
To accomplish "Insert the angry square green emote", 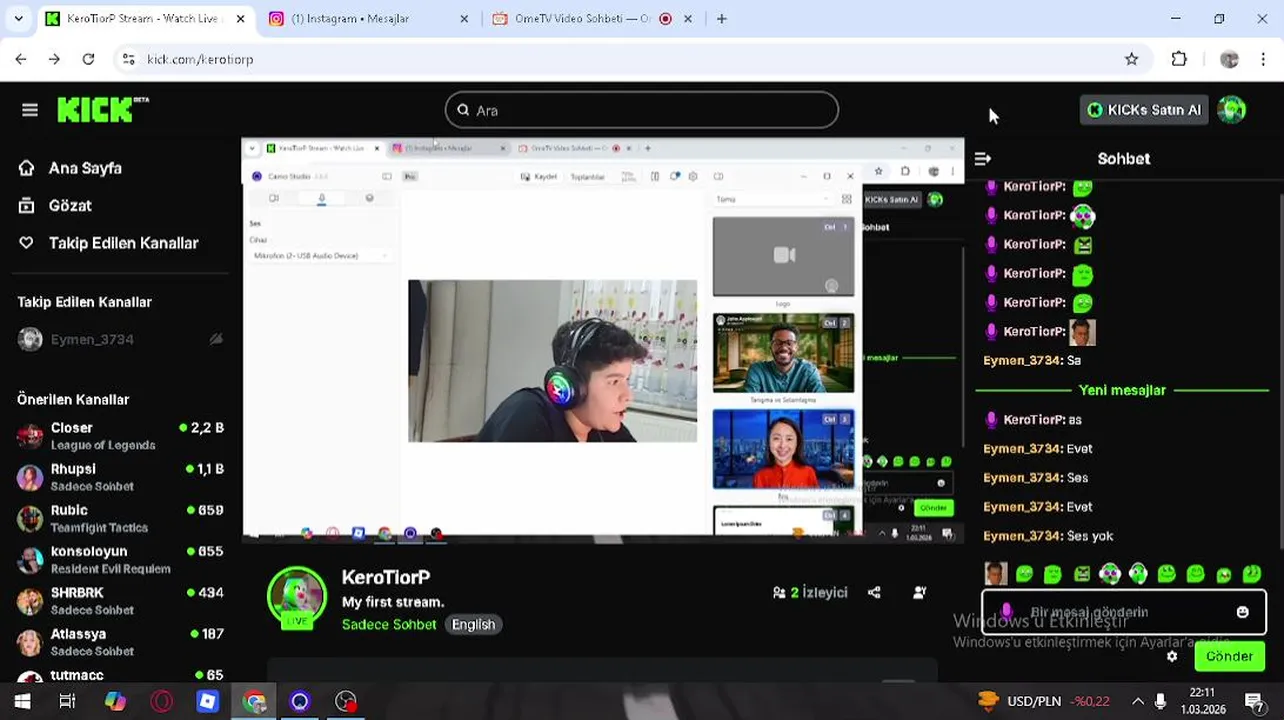I will [1082, 574].
